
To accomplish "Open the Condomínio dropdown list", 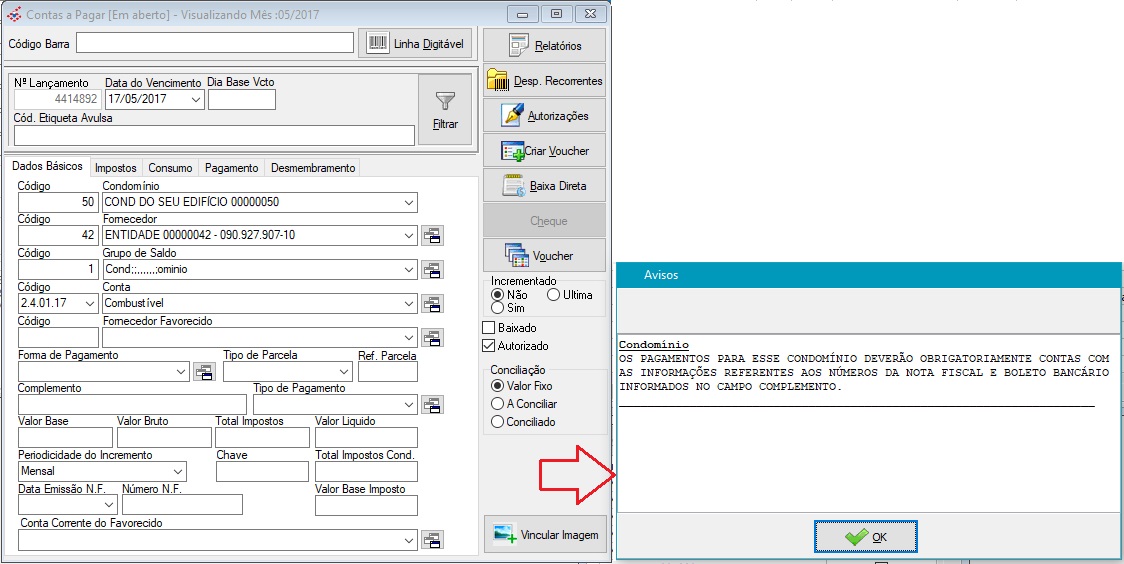I will (x=408, y=203).
